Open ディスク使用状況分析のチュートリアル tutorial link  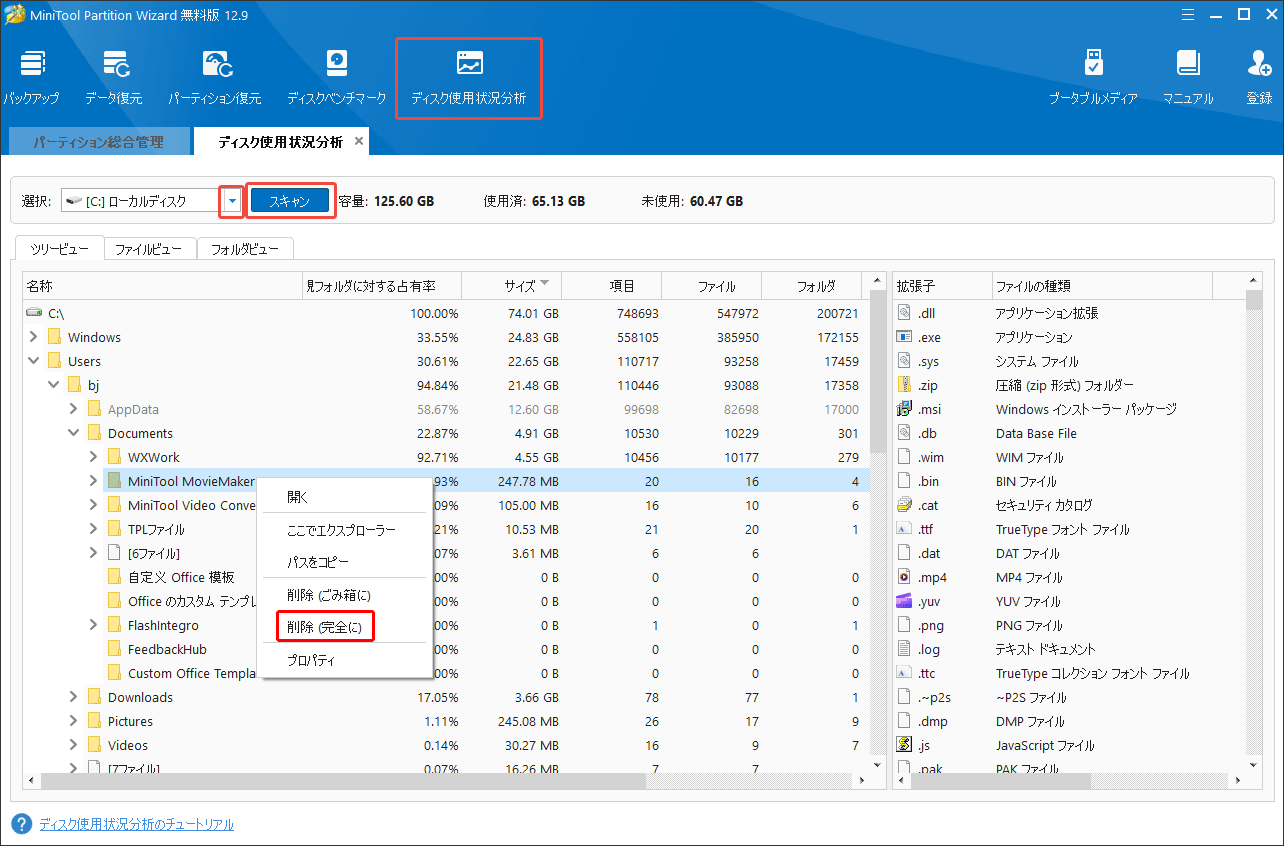(x=136, y=824)
